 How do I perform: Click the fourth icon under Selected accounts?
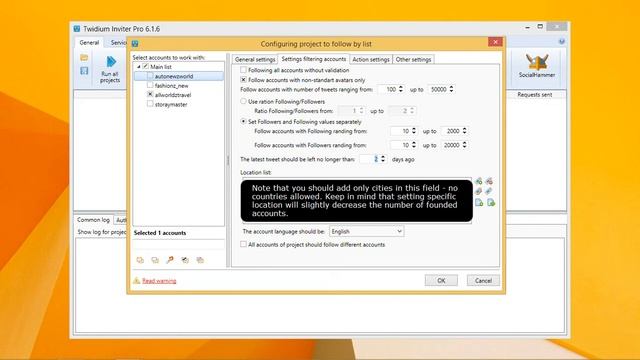pos(185,260)
